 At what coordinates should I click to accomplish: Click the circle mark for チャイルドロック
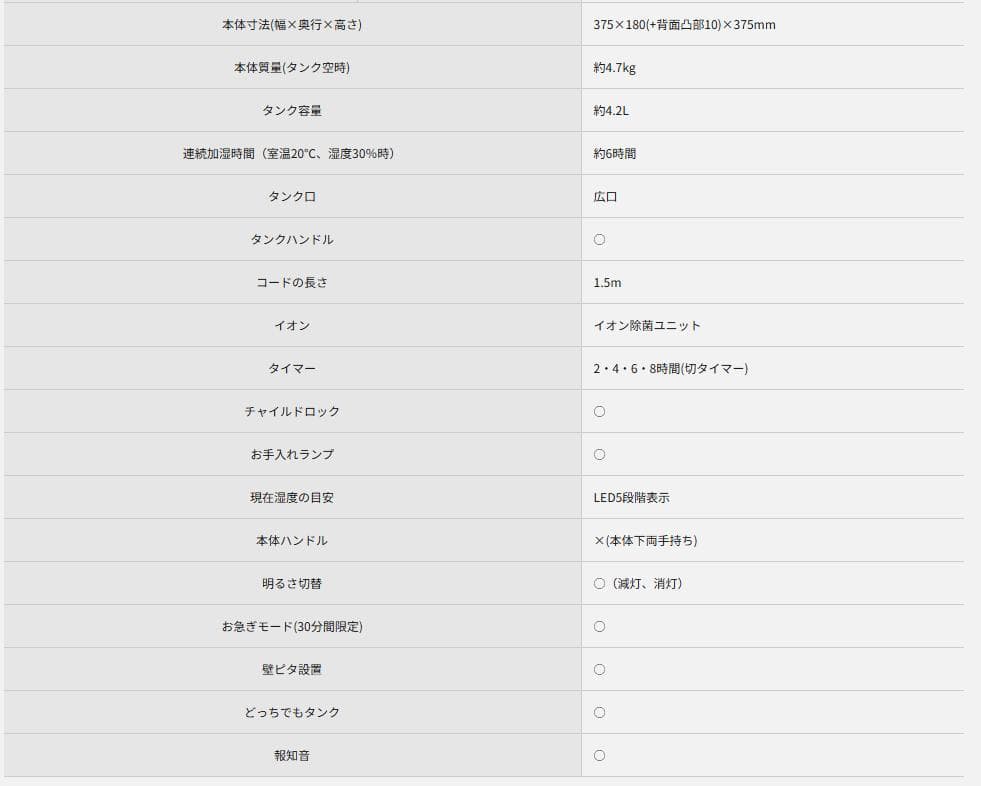599,412
